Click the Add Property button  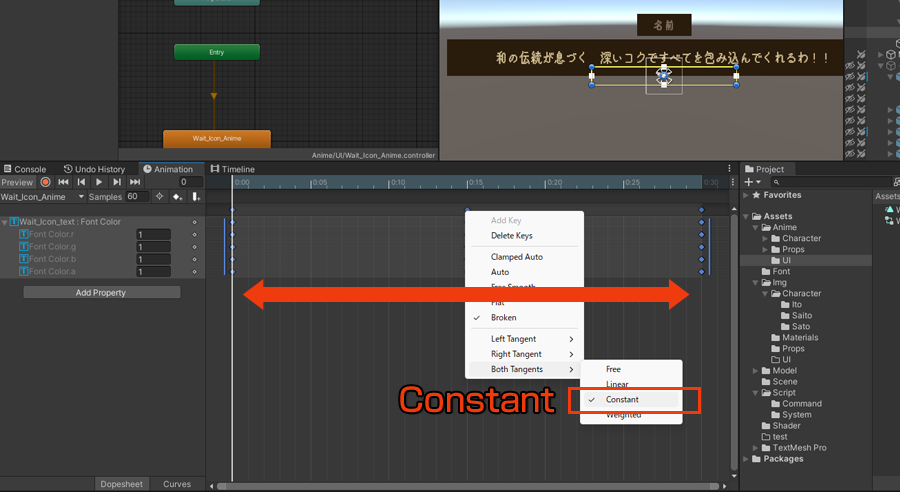point(102,292)
